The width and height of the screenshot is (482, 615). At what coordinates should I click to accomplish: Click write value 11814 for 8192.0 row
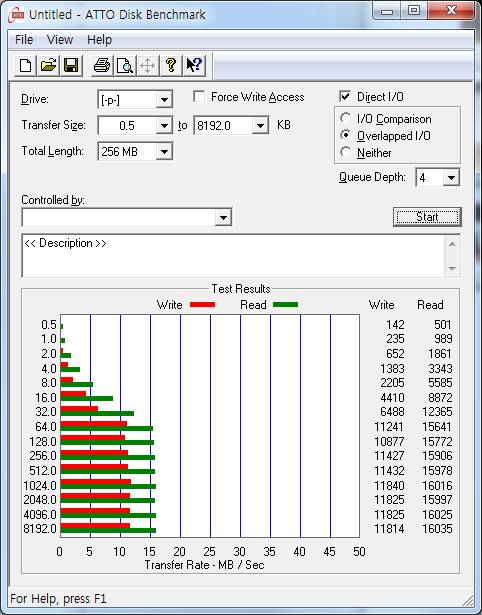[x=389, y=529]
